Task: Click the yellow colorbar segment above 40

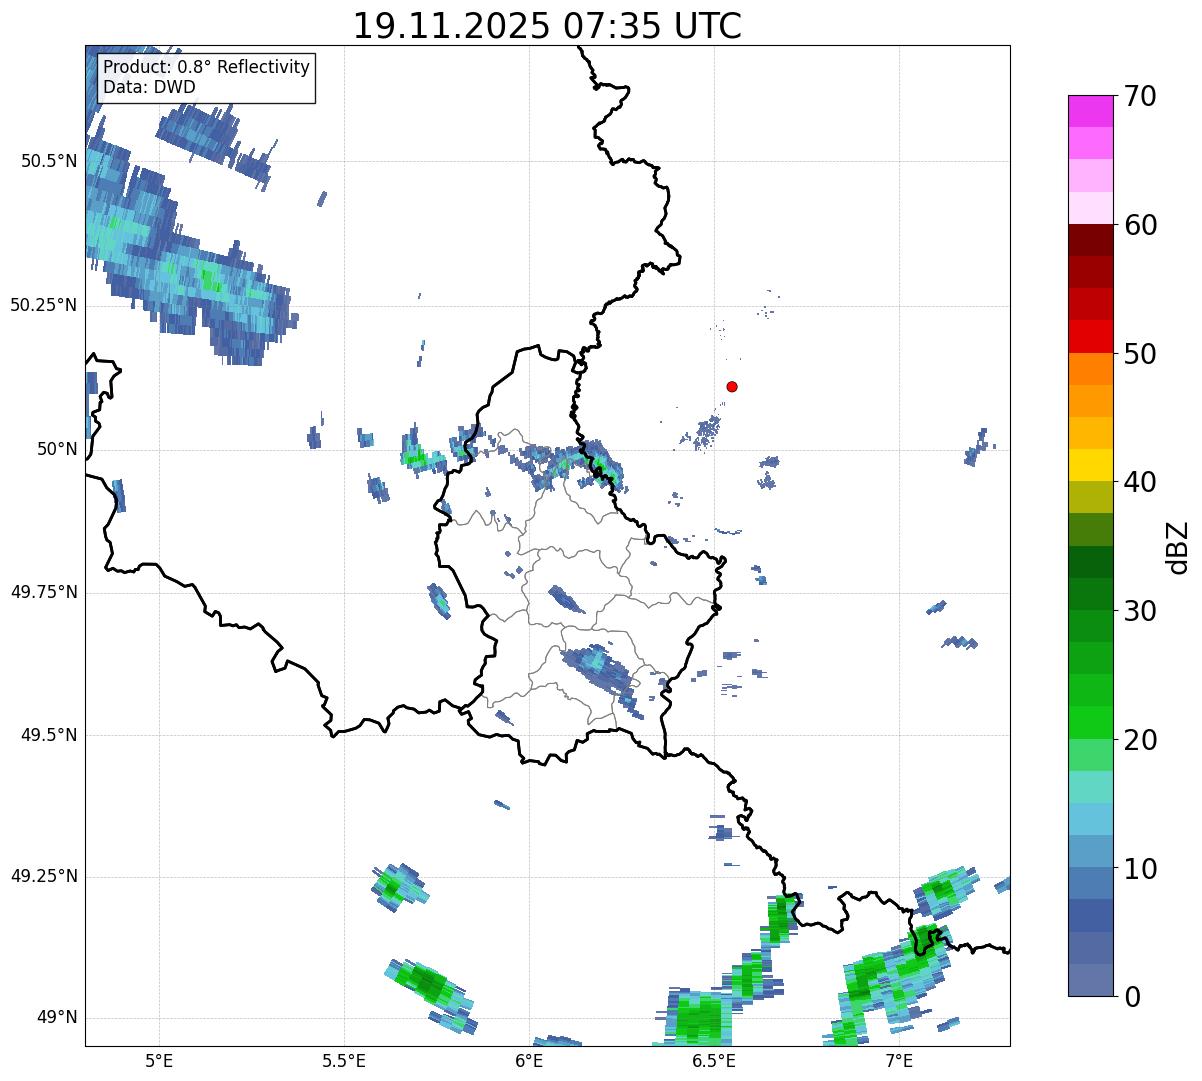Action: pyautogui.click(x=1090, y=465)
